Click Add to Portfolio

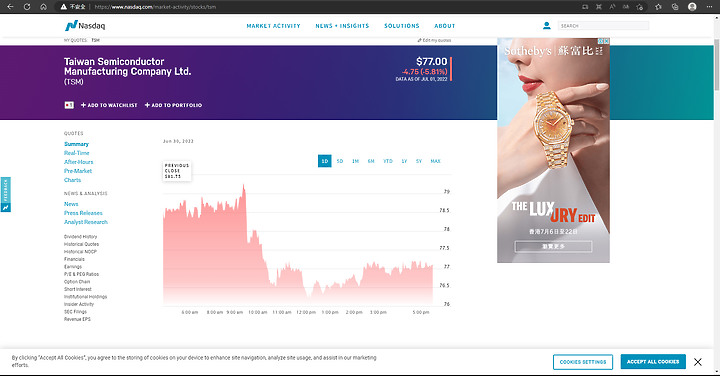point(174,105)
